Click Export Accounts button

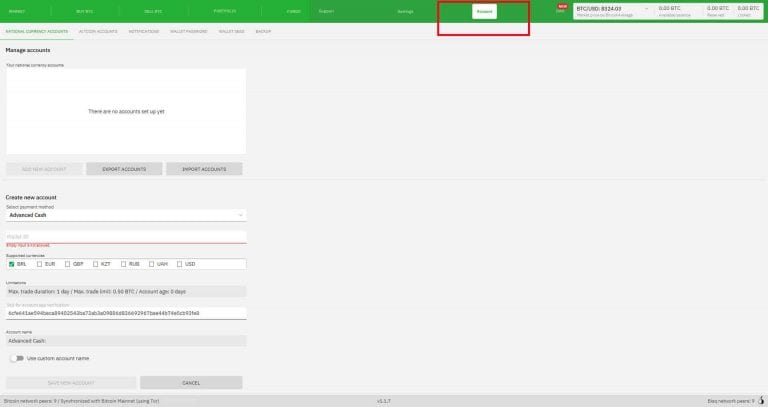(124, 169)
